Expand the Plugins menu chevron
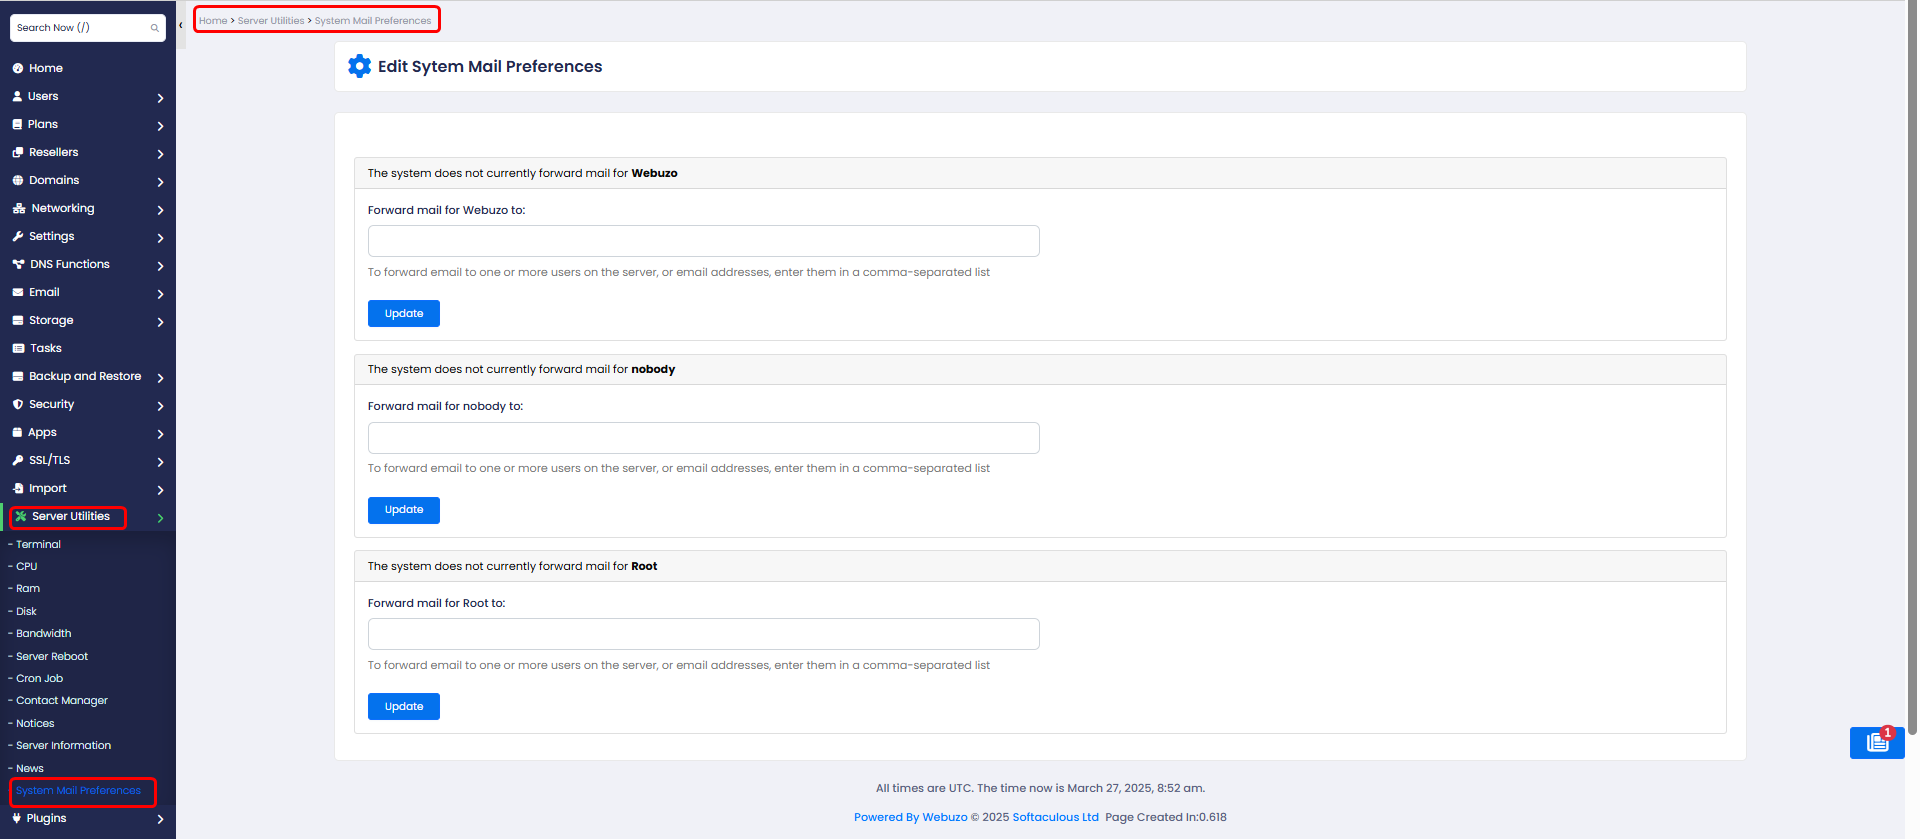Image resolution: width=1920 pixels, height=839 pixels. [160, 820]
